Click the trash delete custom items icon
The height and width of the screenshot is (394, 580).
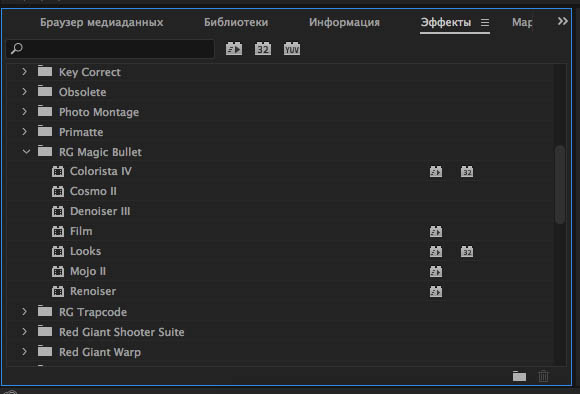pos(543,376)
